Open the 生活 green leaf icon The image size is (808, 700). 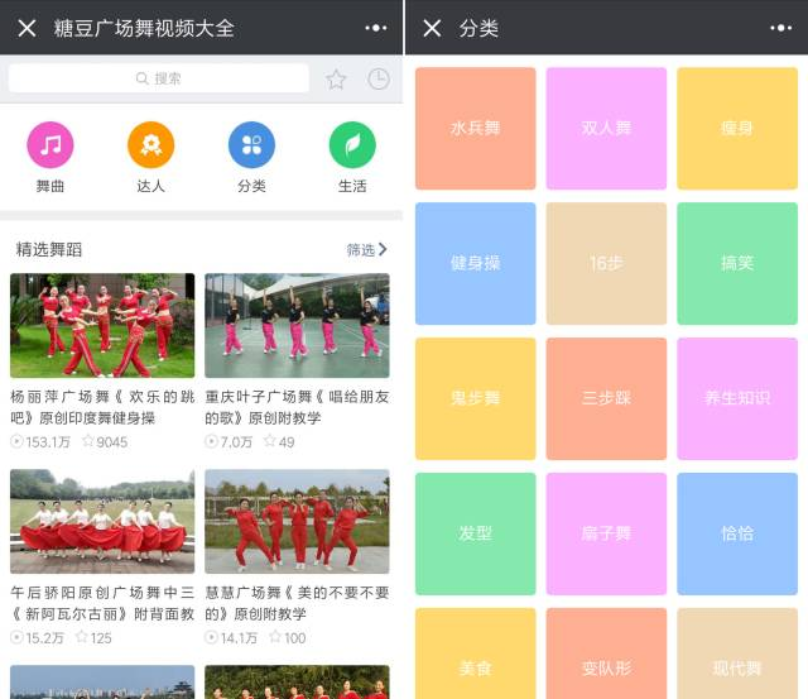pos(352,145)
